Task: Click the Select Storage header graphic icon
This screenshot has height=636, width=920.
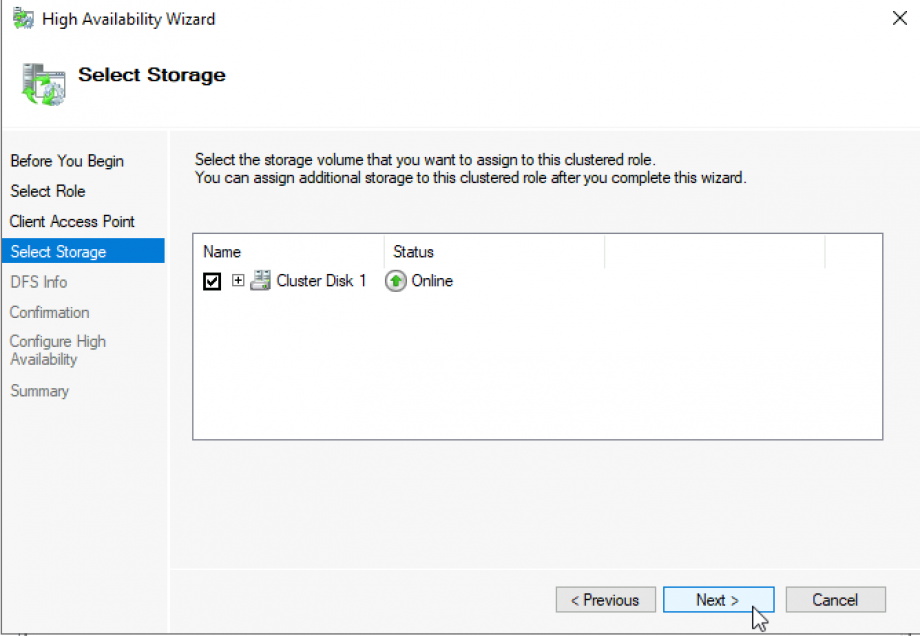Action: (x=41, y=84)
